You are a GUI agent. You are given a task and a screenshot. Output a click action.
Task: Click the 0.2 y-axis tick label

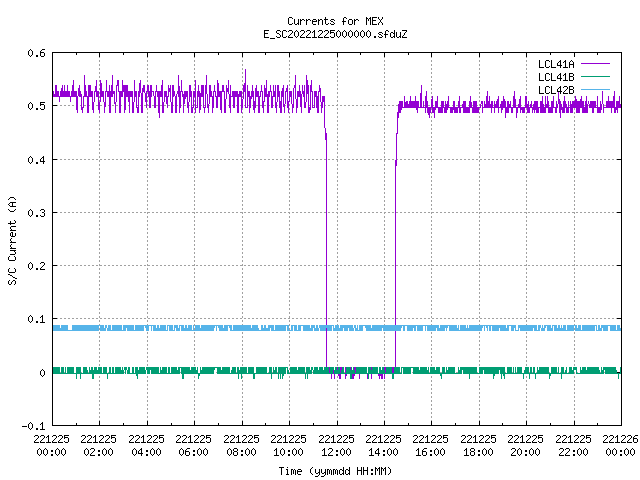[36, 266]
